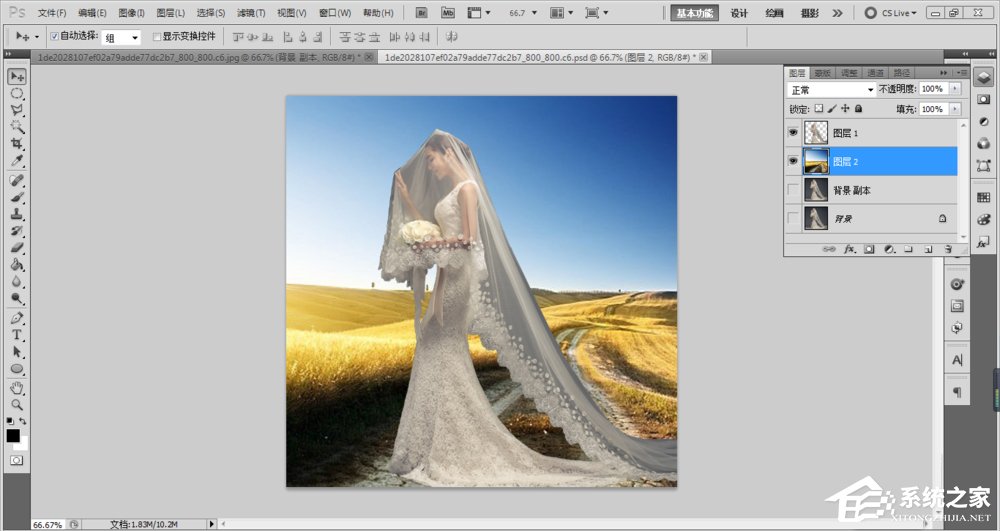Open layer style fx menu in Layers panel
1000x531 pixels.
click(849, 248)
